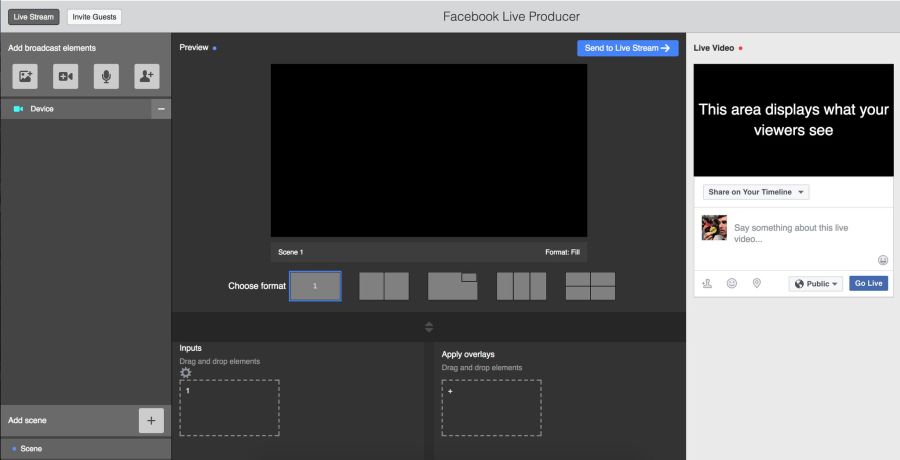Open the Inputs settings gear

coord(185,373)
